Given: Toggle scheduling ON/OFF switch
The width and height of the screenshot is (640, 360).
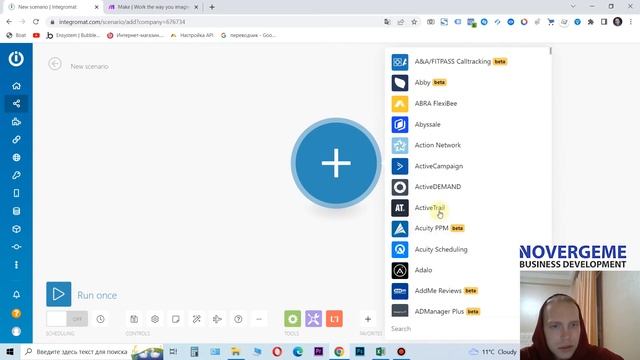Looking at the screenshot, I should [67, 319].
